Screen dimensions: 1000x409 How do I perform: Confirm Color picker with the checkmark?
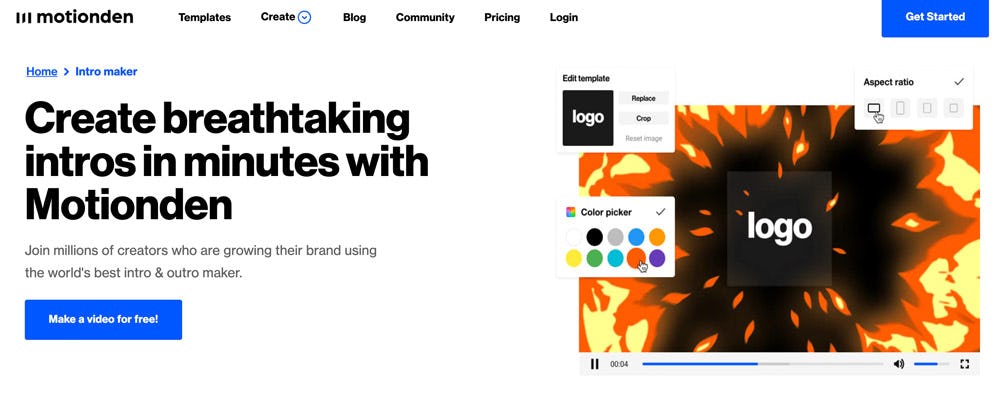[x=660, y=212]
